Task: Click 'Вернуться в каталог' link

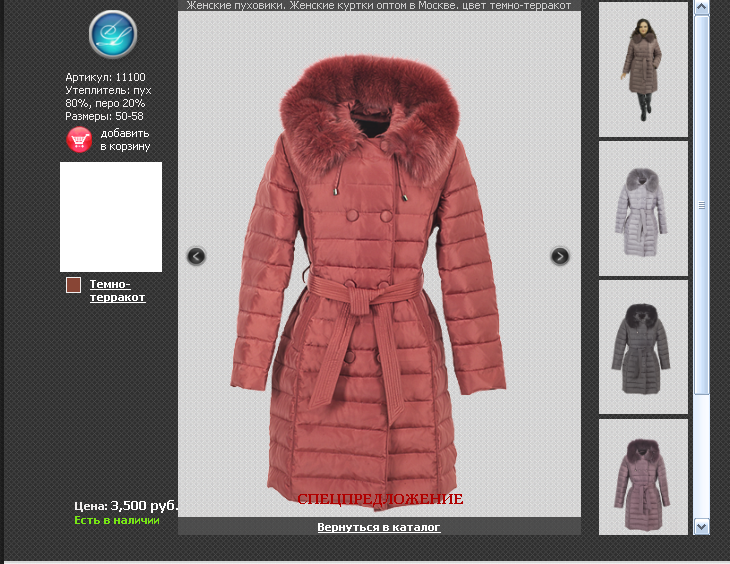Action: click(x=379, y=527)
